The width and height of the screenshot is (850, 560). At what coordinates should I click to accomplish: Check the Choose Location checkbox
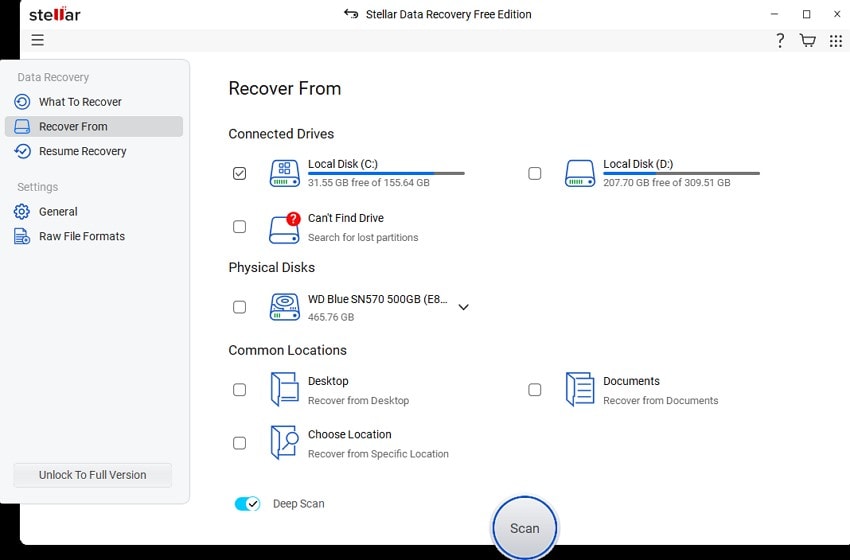(239, 443)
